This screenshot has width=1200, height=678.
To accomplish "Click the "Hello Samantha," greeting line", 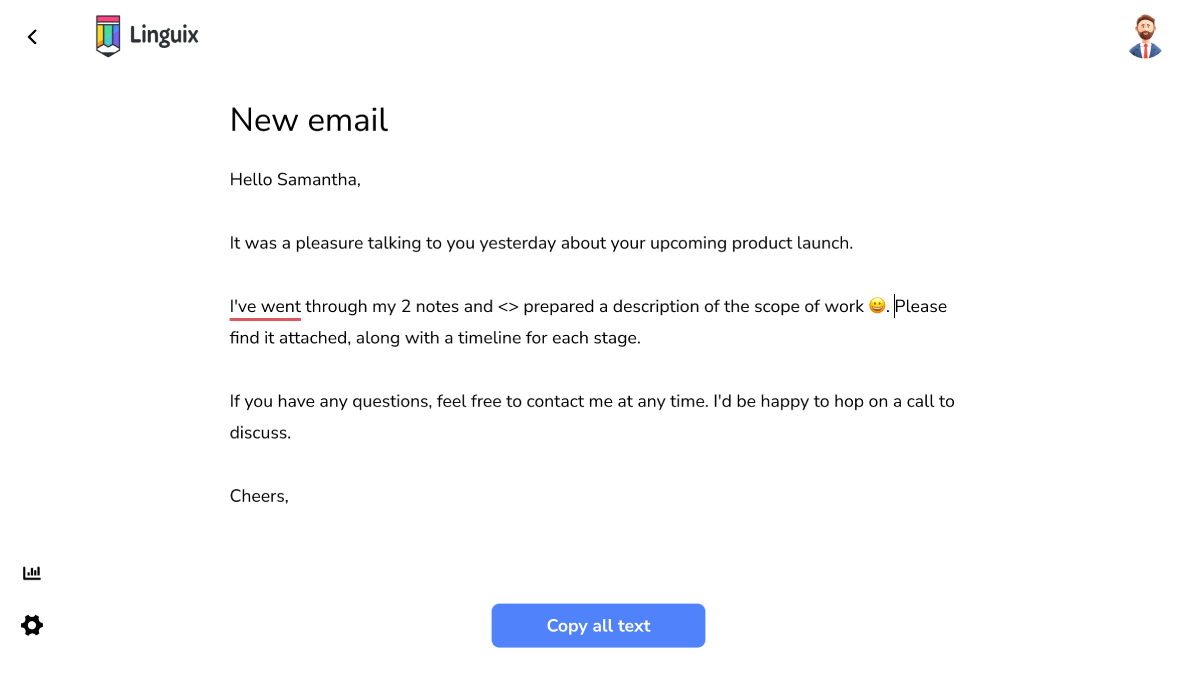I will 295,180.
